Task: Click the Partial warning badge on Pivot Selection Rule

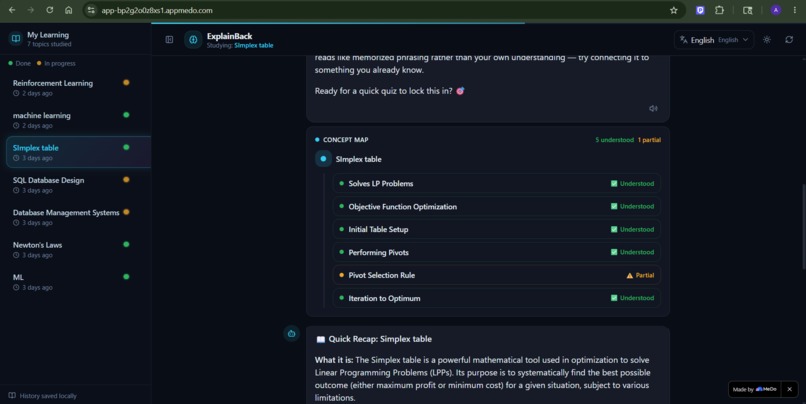Action: [x=640, y=275]
